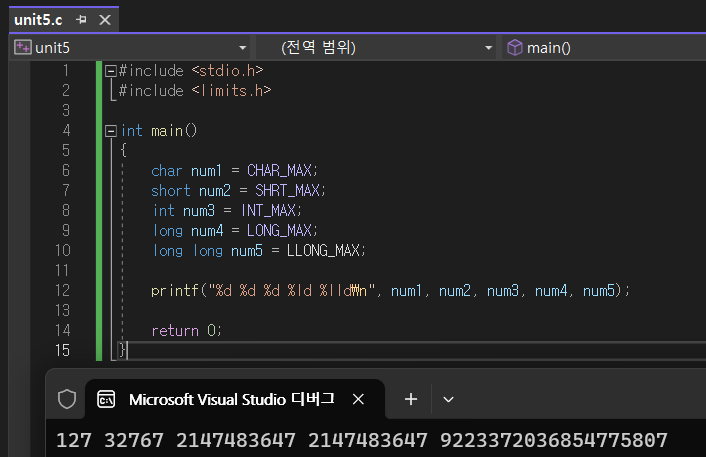Image resolution: width=706 pixels, height=457 pixels.
Task: Click the output value 127
Action: 74,440
